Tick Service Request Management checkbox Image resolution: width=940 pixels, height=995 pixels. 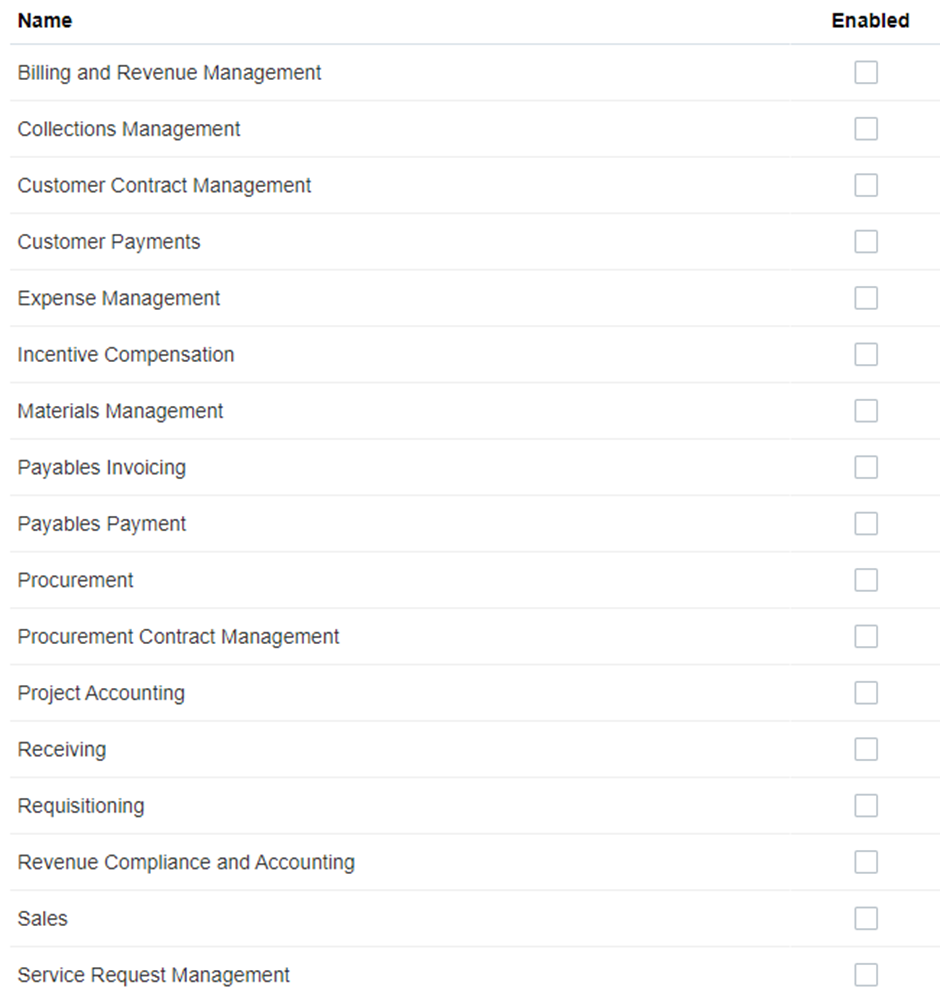(x=866, y=975)
